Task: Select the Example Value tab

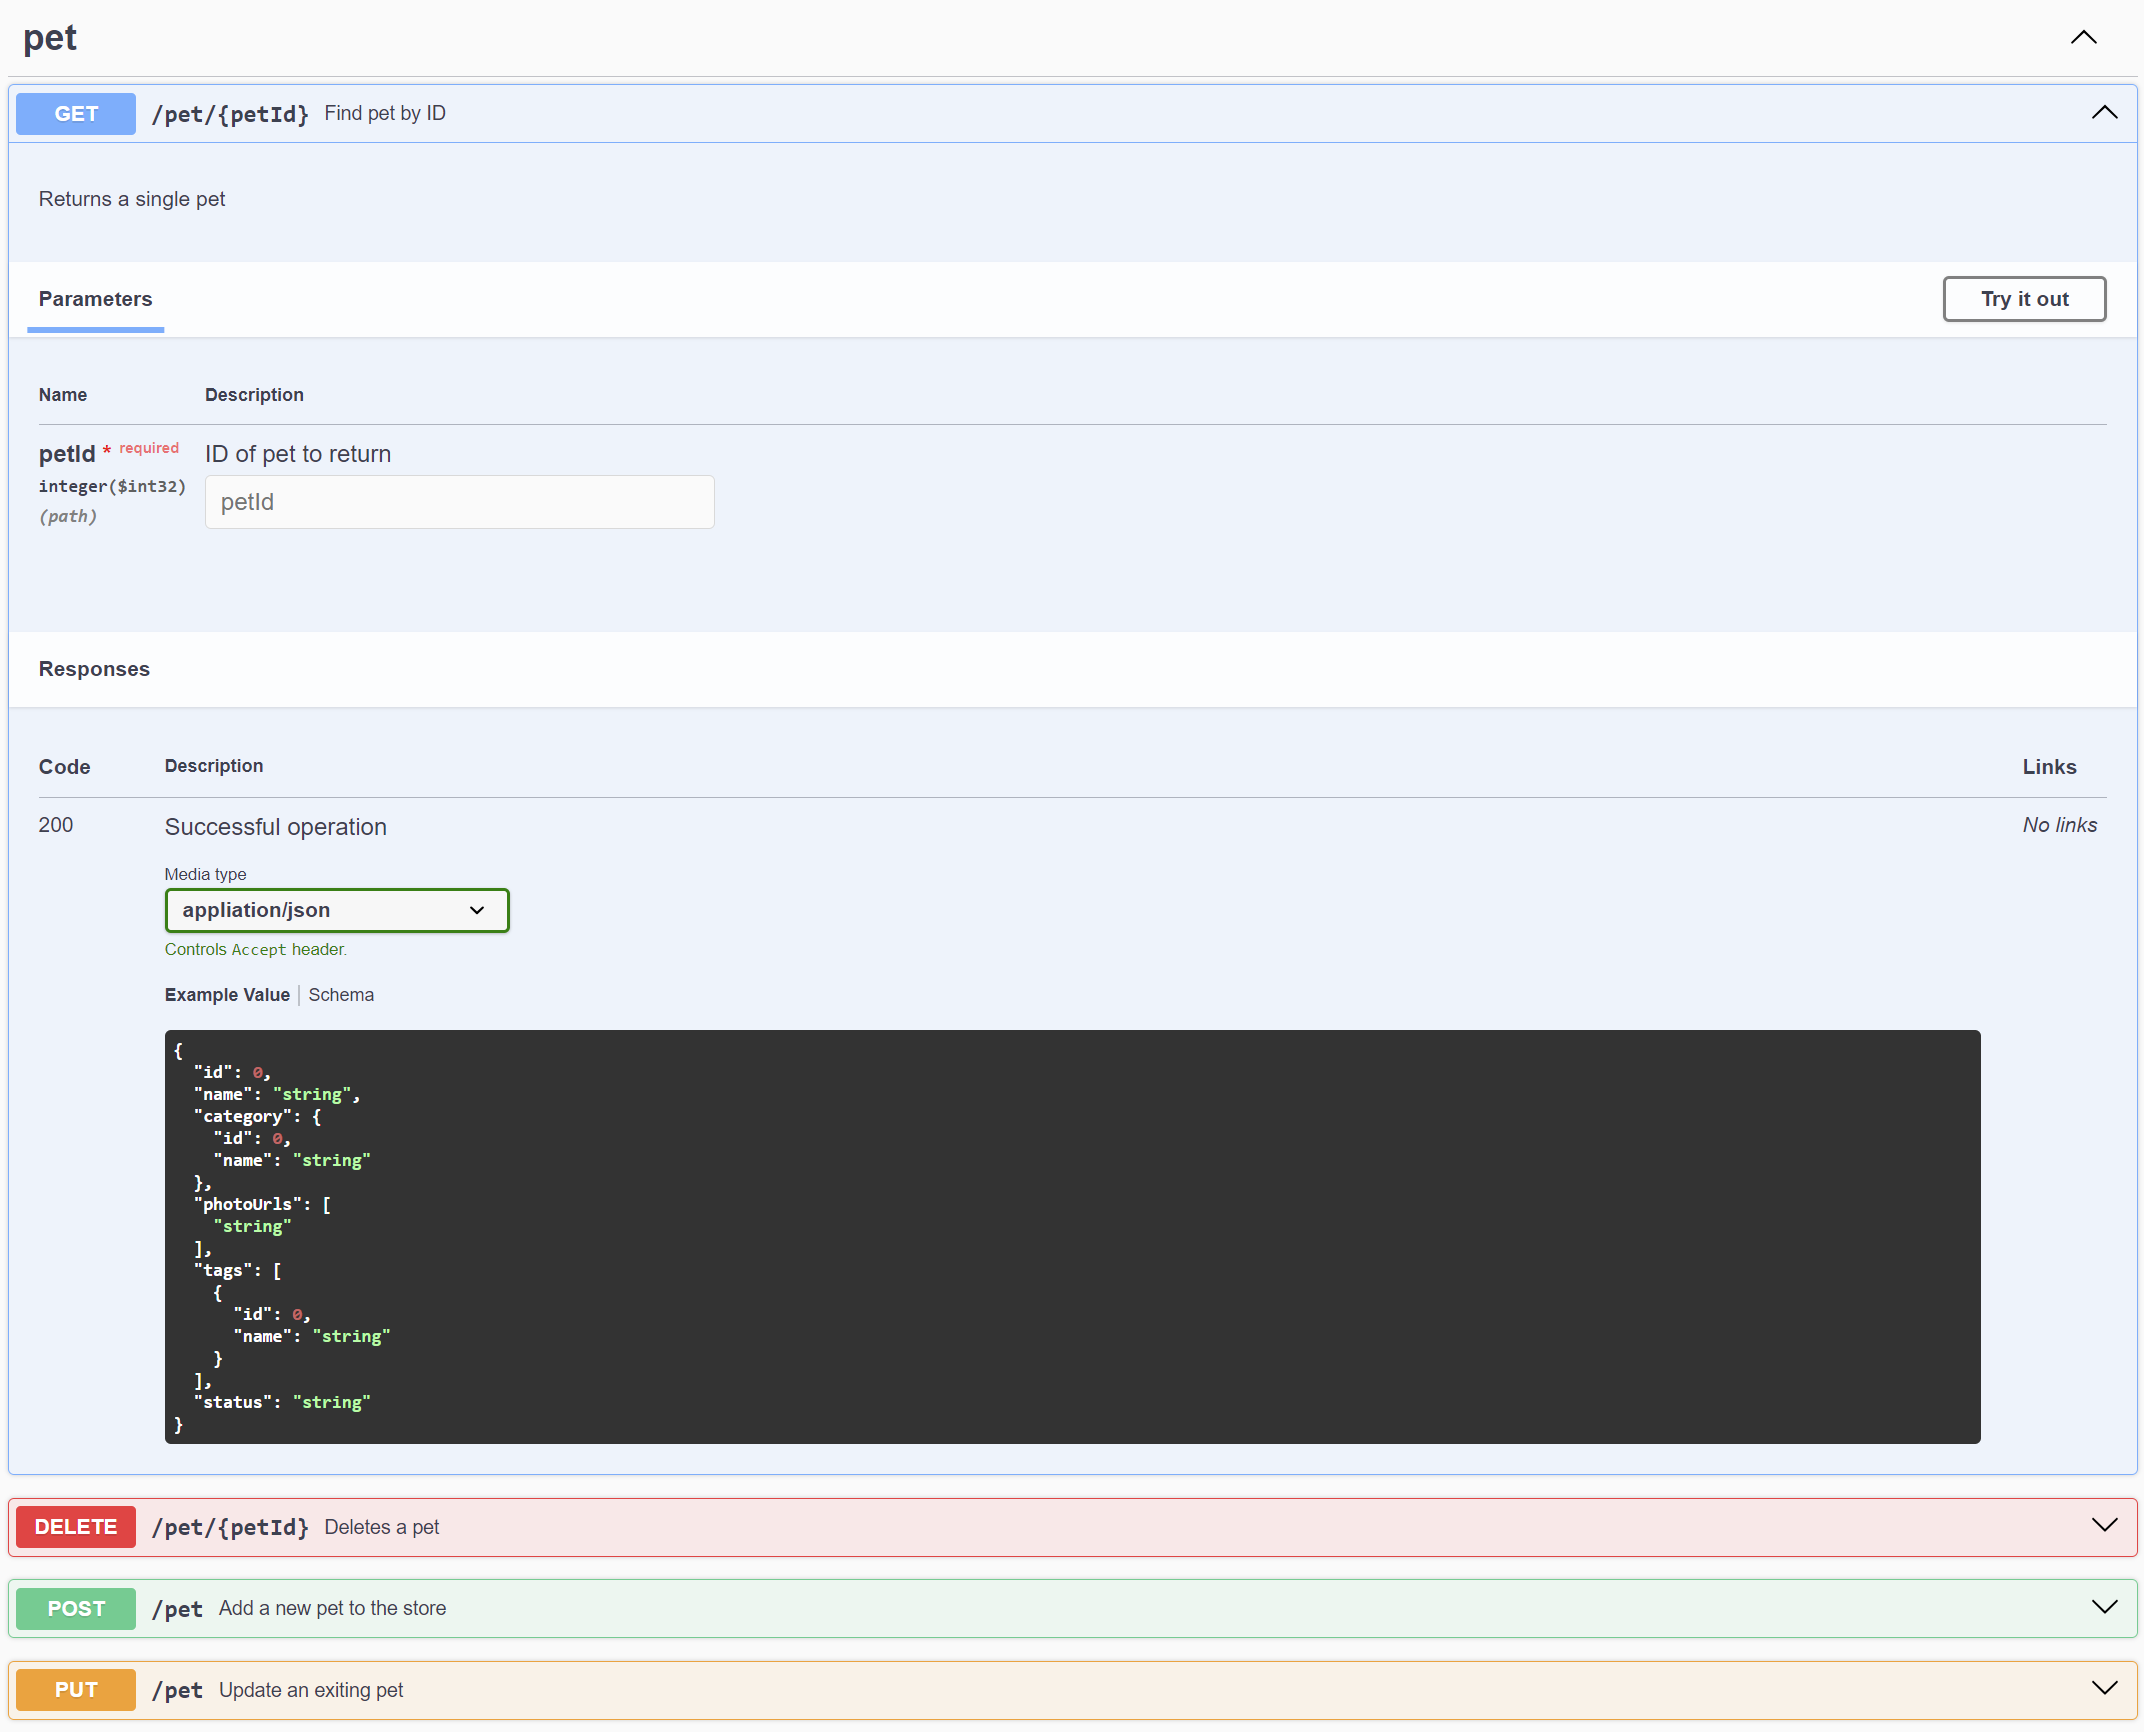Action: tap(227, 995)
